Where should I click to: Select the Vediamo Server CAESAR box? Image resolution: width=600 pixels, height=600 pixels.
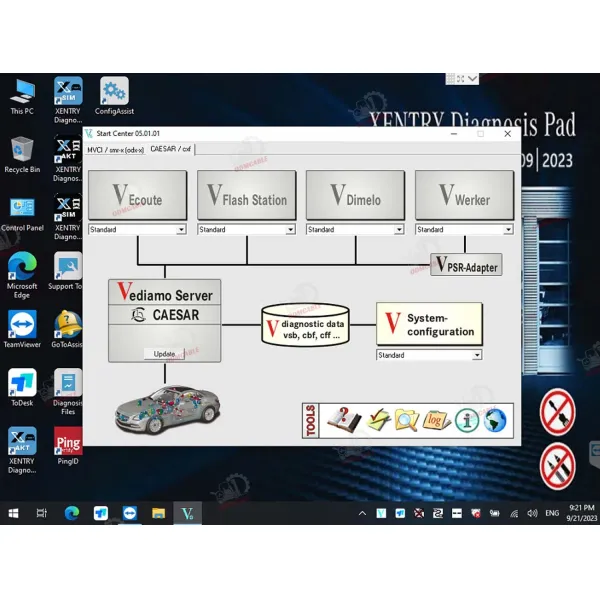pos(165,321)
